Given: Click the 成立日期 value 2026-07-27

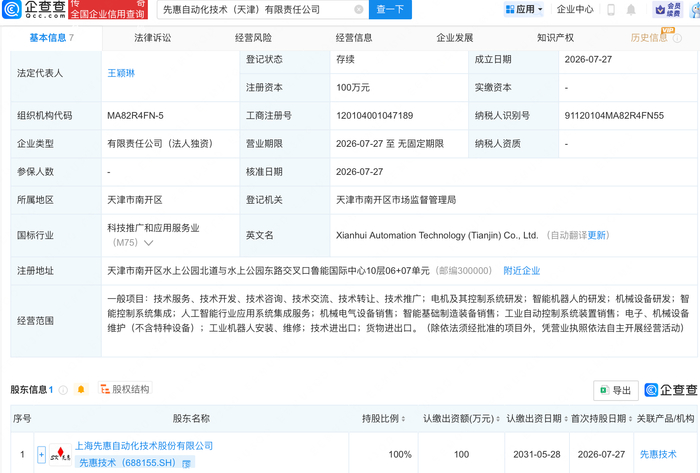Looking at the screenshot, I should (x=588, y=59).
